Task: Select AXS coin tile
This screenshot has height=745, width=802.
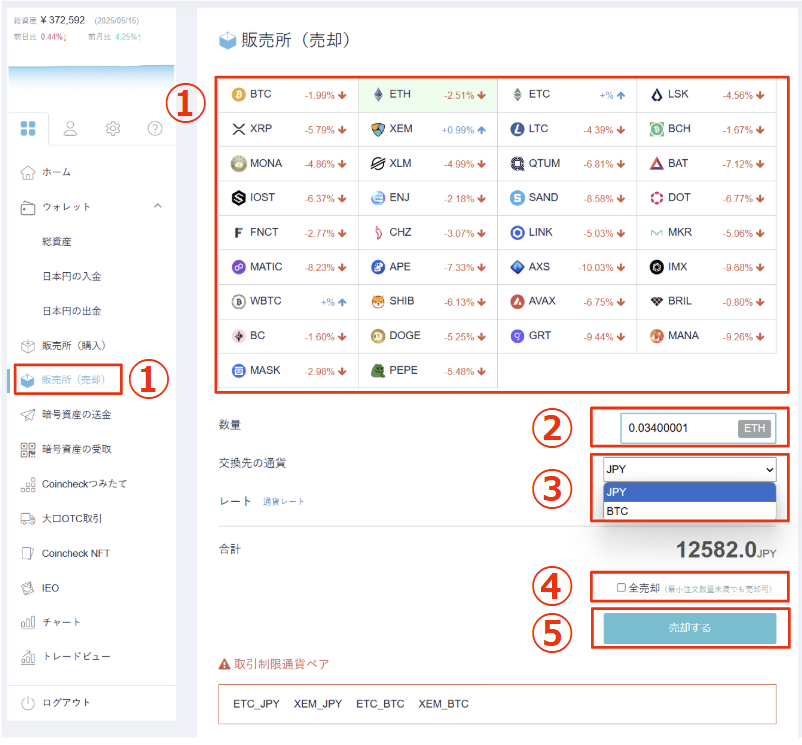Action: (567, 267)
